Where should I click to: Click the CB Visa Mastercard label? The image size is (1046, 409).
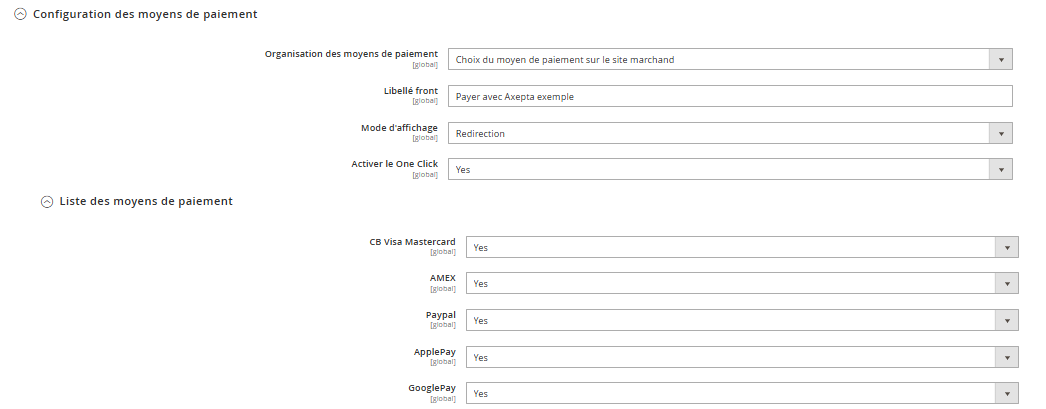[x=413, y=242]
